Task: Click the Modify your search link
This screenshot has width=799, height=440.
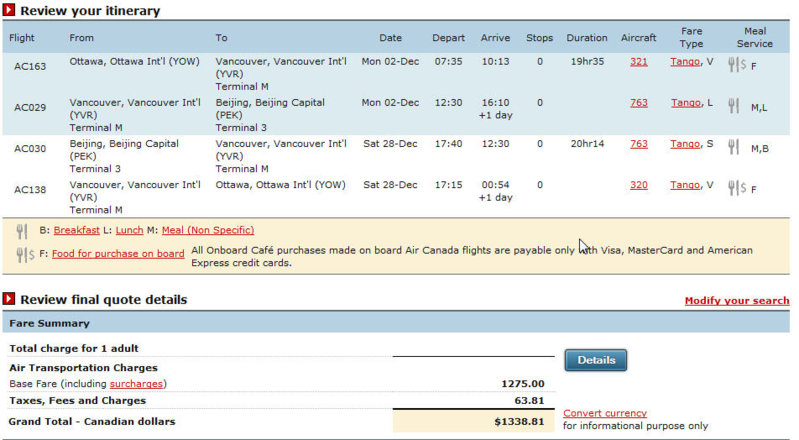Action: [736, 300]
